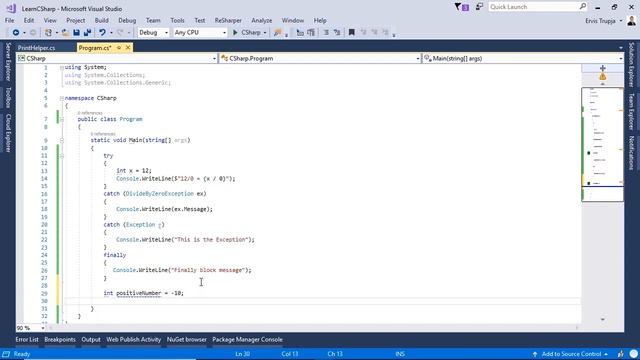Toggle the pin on the Program.cs tab
640x360 pixels.
(x=119, y=48)
